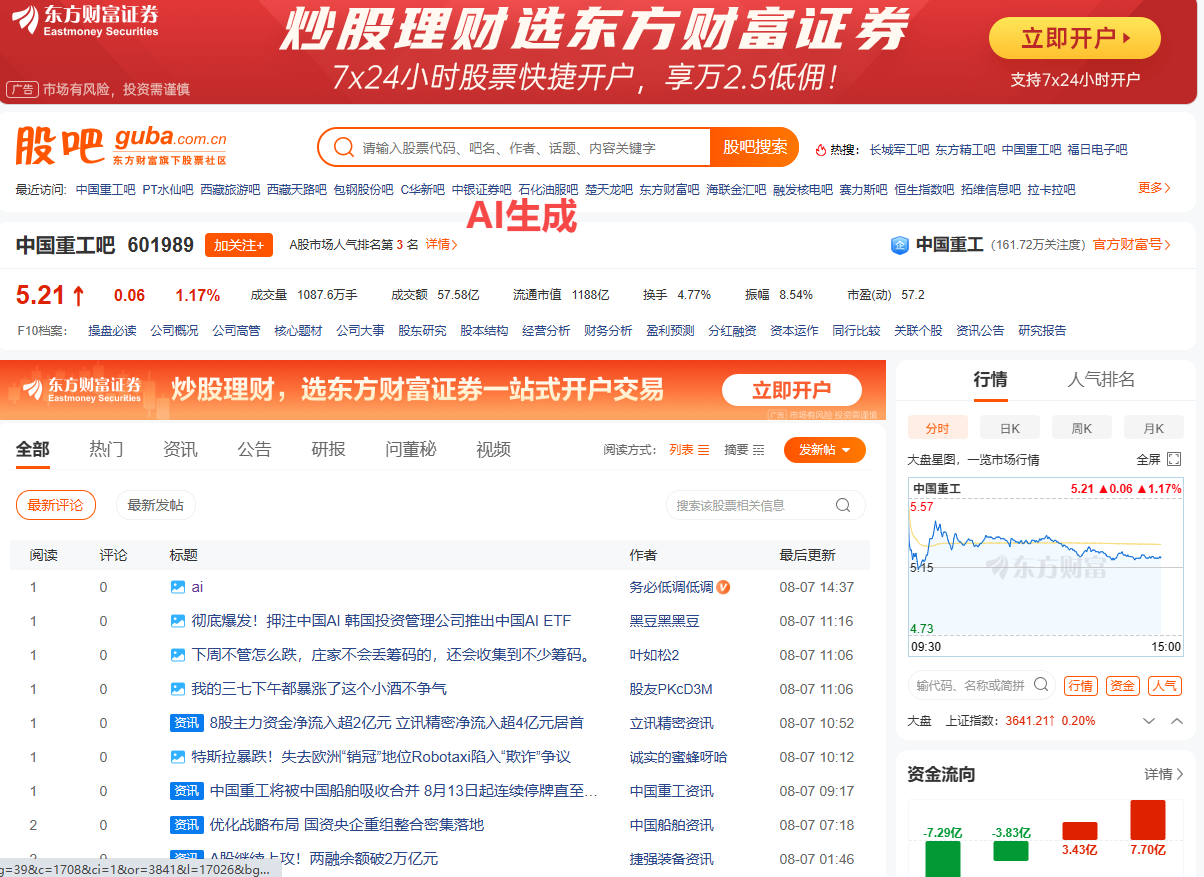
Task: Switch to the 研报 tab
Action: click(x=328, y=449)
